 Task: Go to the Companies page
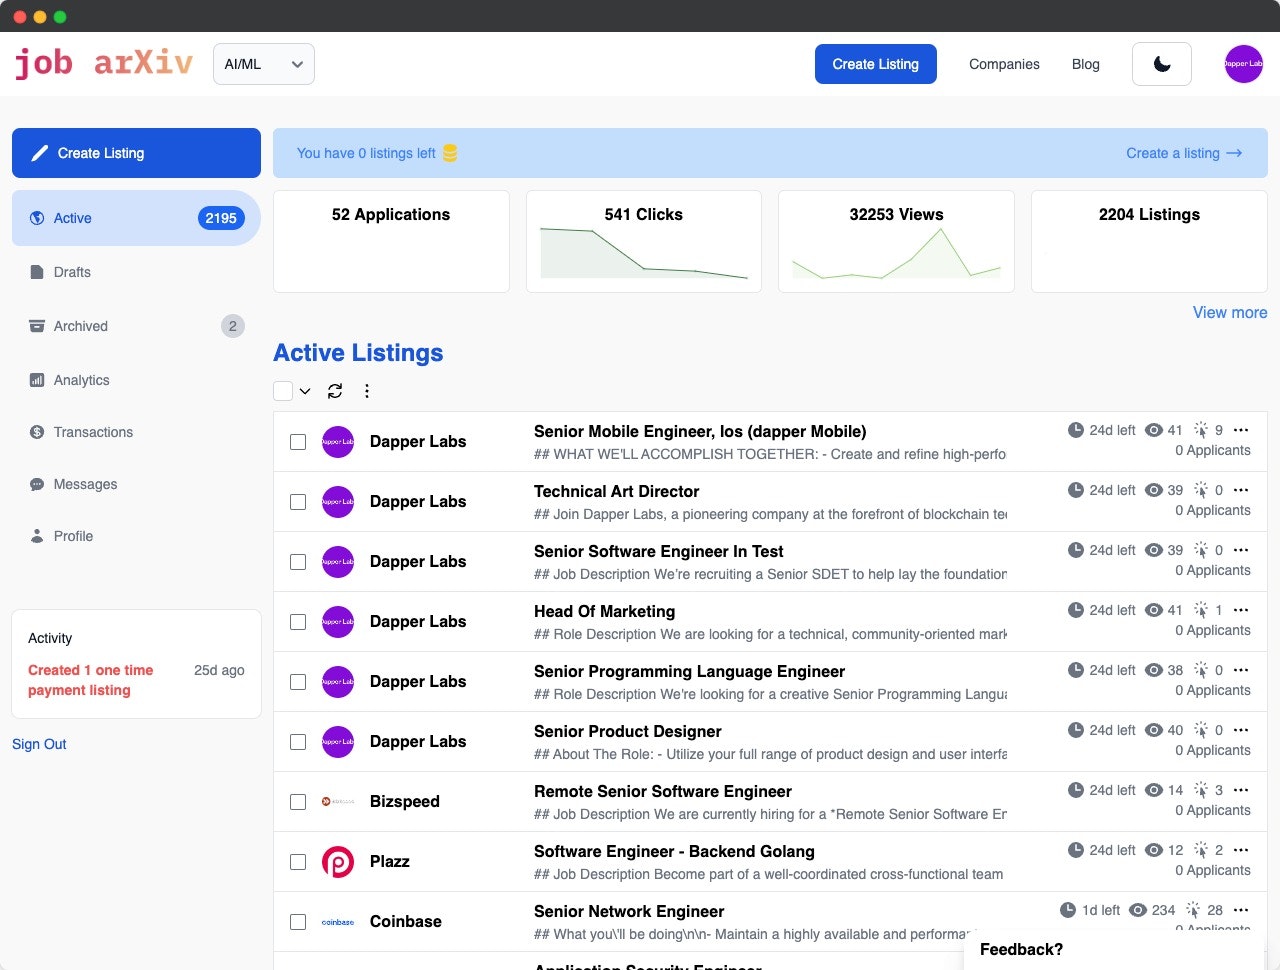[x=1004, y=64]
